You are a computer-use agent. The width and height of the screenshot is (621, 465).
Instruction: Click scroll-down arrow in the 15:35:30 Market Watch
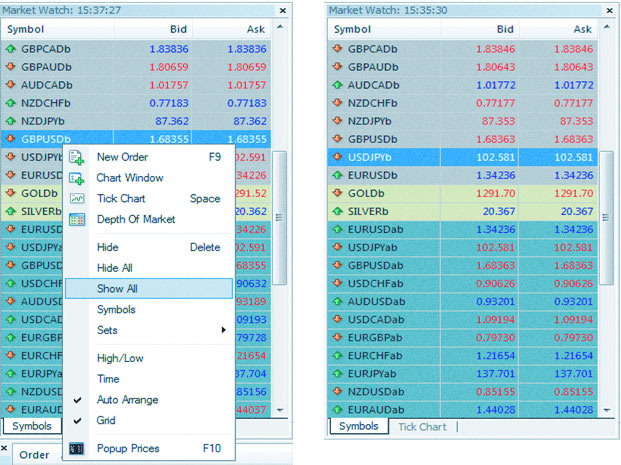tap(609, 409)
